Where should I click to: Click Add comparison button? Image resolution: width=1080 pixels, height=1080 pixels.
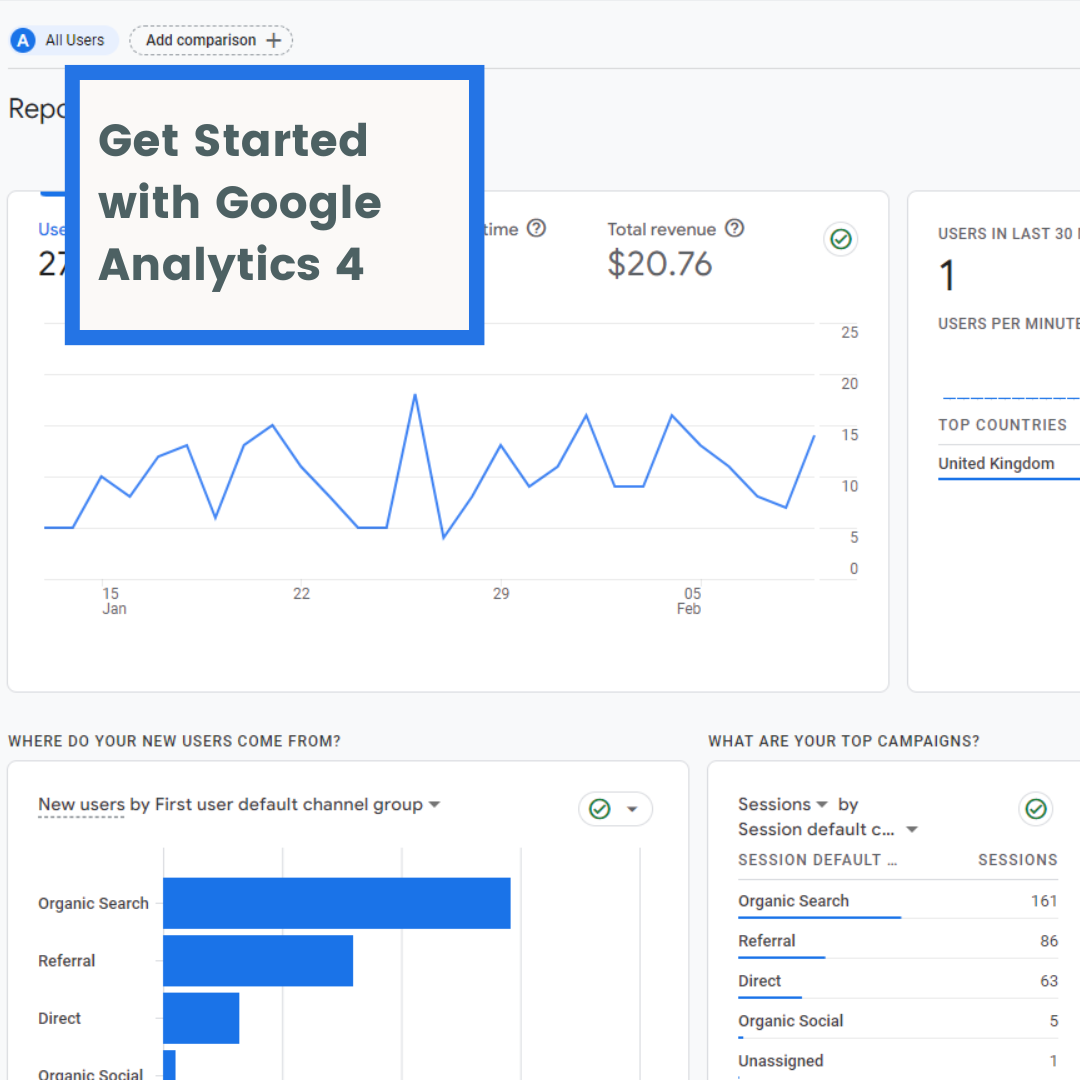[211, 40]
